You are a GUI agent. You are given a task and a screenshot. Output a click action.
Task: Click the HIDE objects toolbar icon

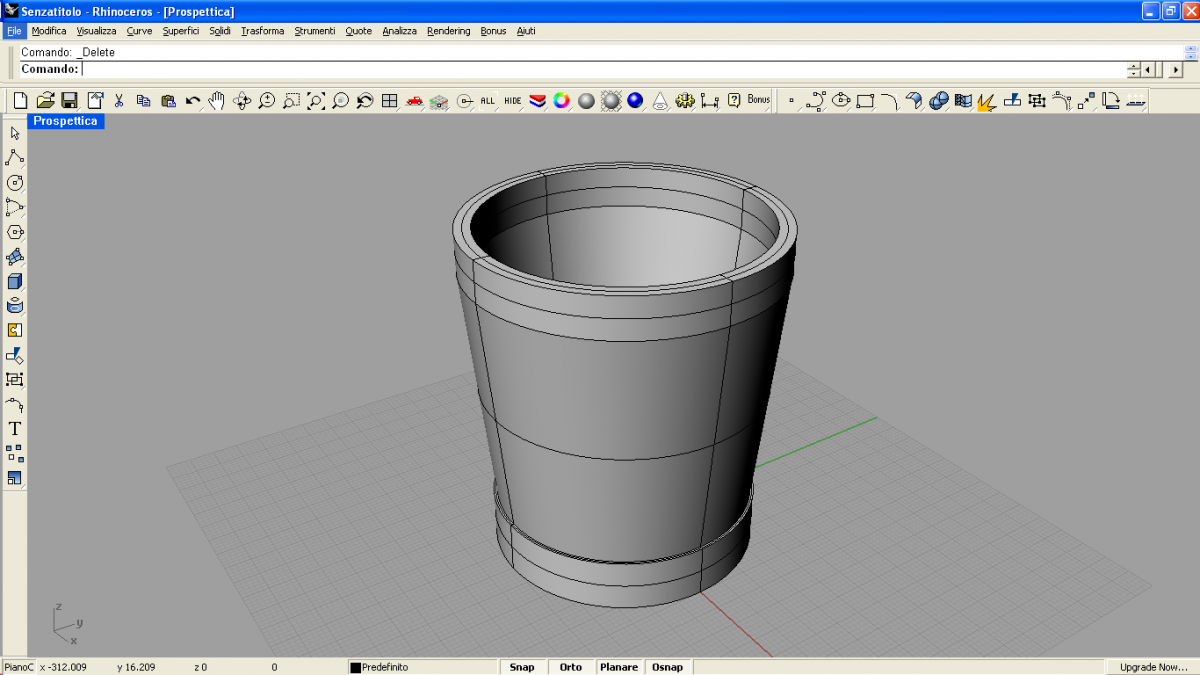click(513, 100)
